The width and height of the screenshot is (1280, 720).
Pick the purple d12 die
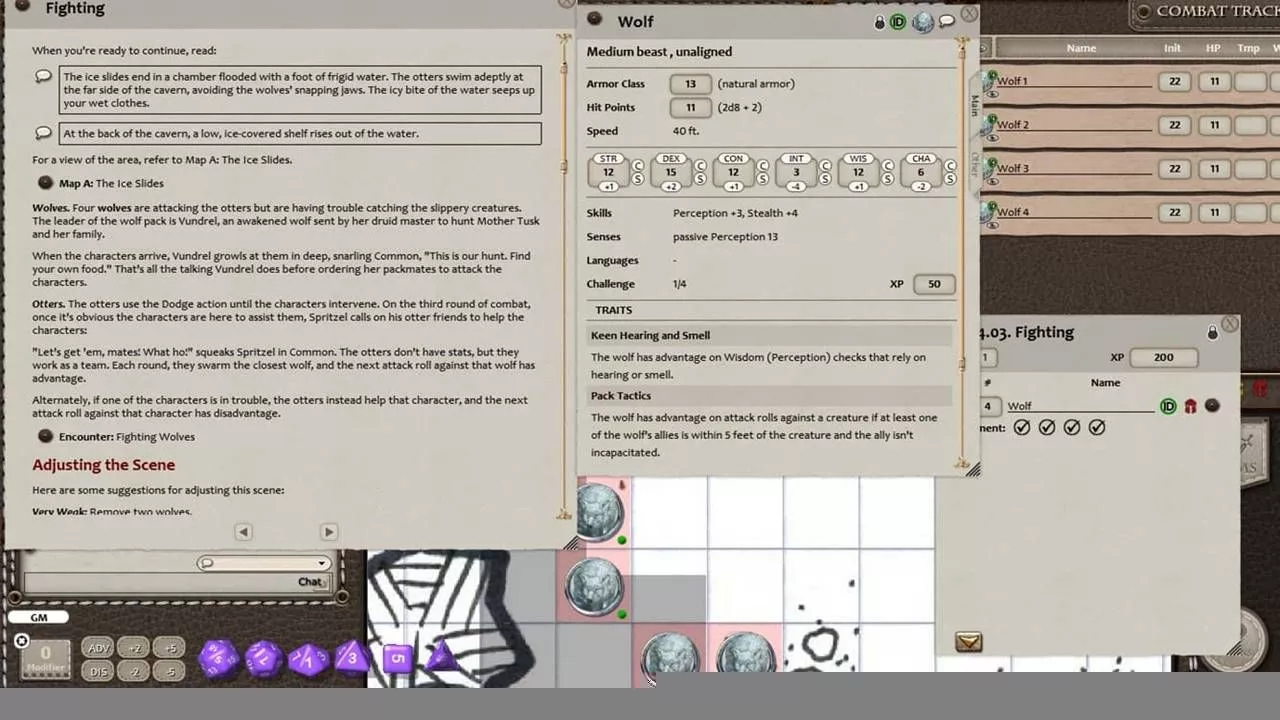tap(264, 658)
